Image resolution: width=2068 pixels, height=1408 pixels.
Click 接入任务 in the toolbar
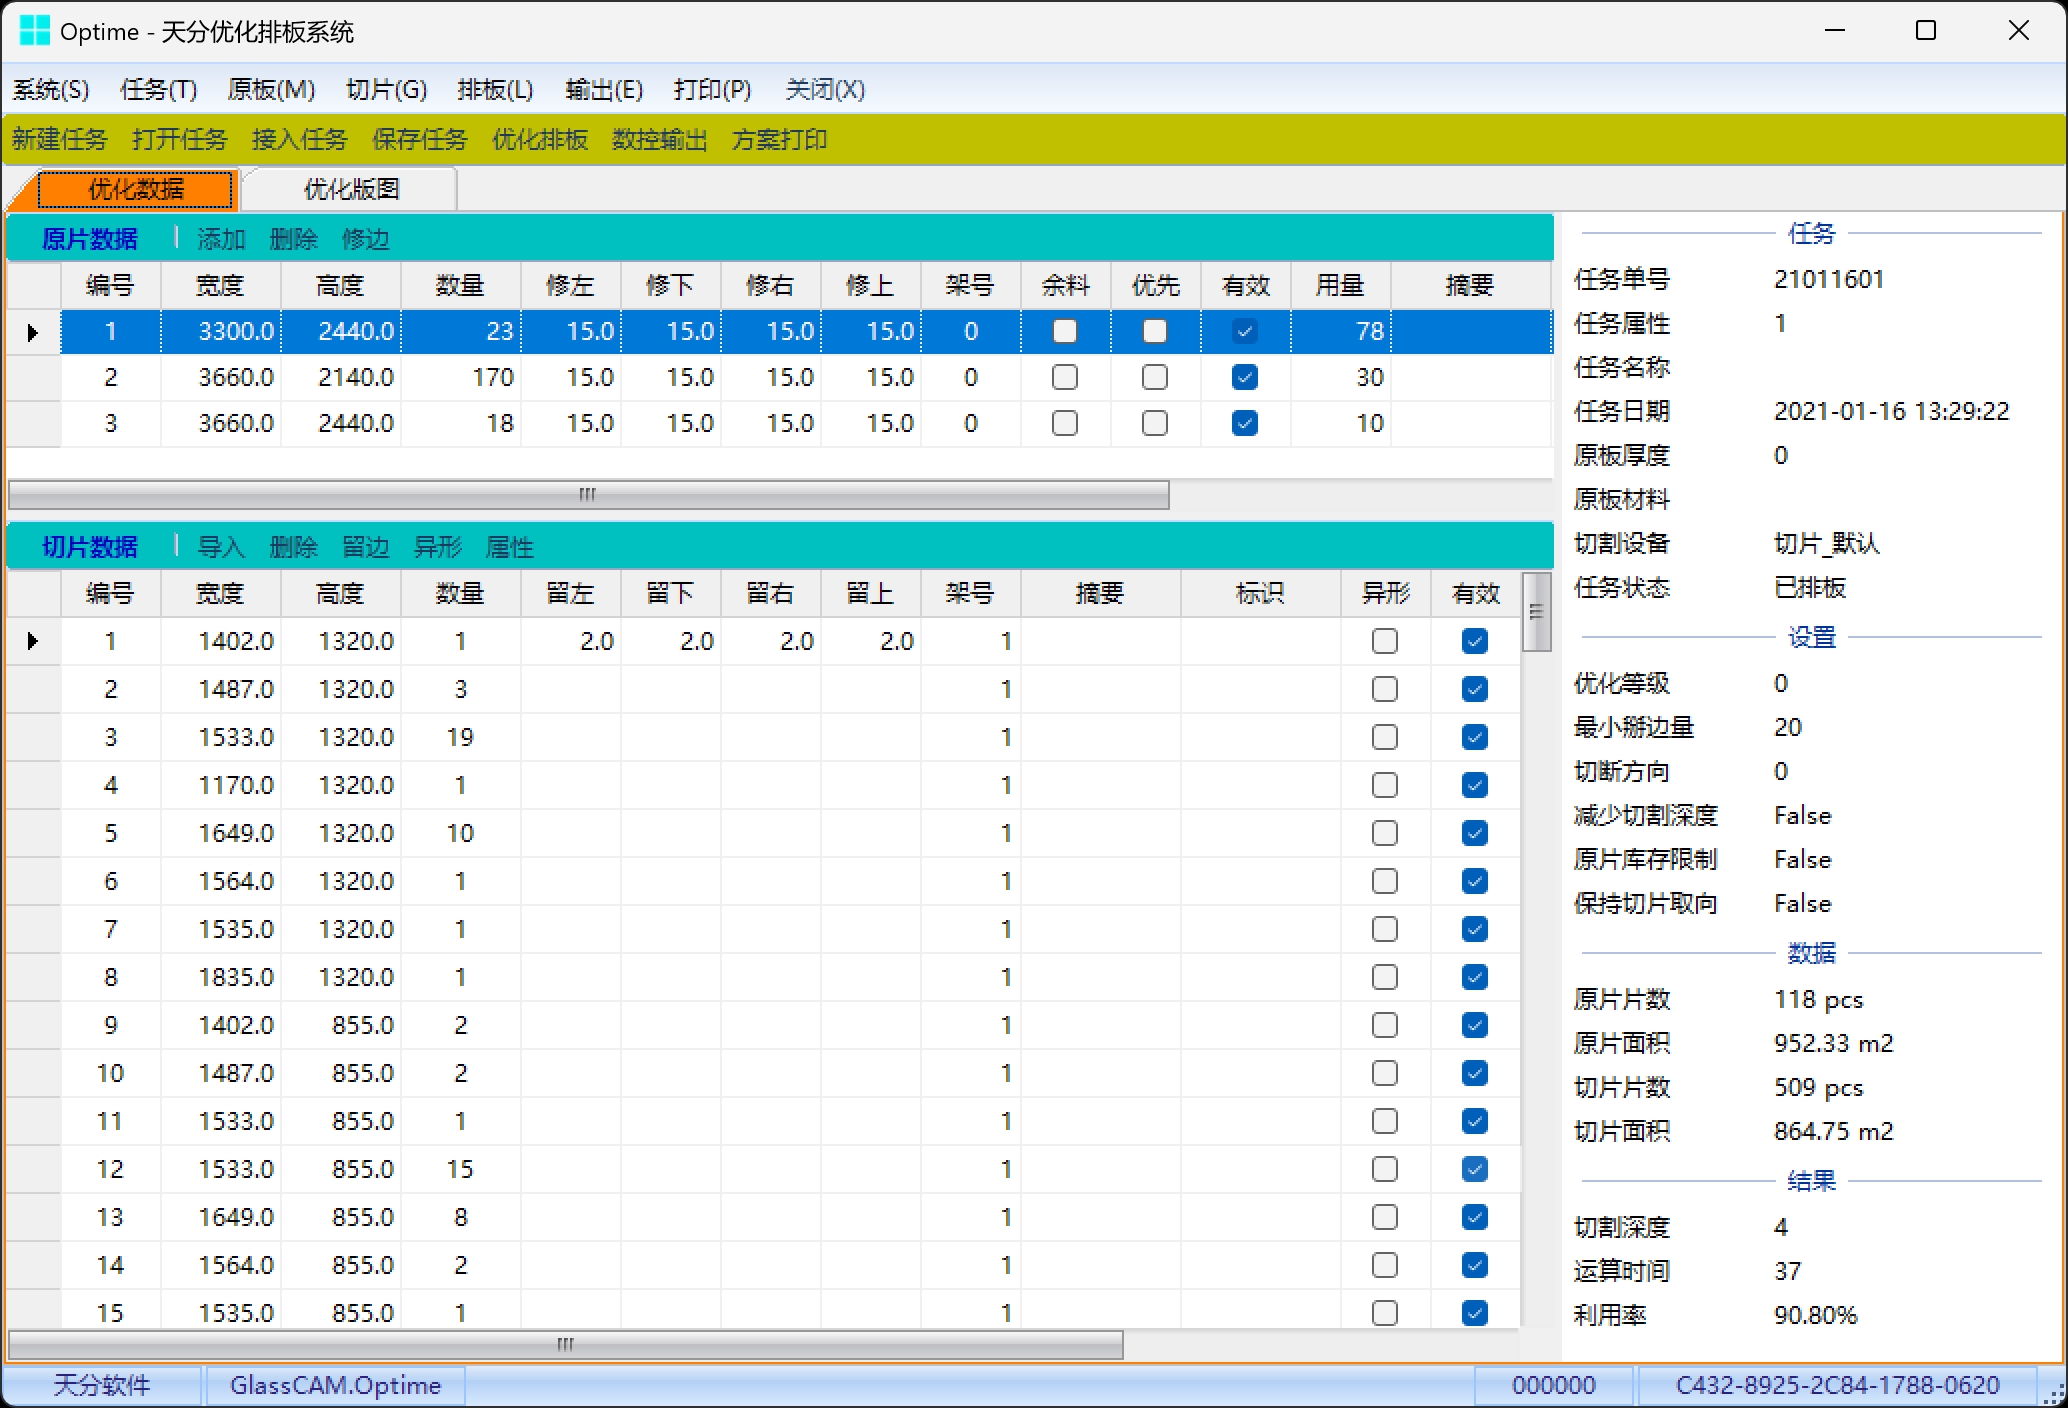coord(299,139)
